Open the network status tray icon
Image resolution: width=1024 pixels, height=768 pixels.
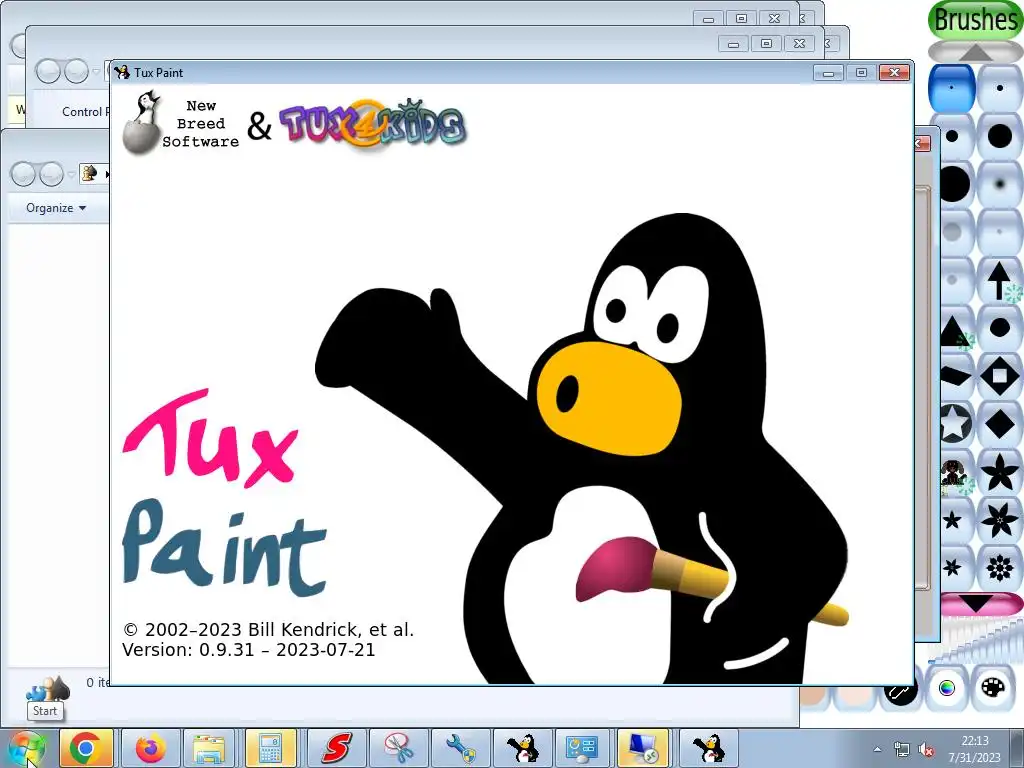pos(901,749)
